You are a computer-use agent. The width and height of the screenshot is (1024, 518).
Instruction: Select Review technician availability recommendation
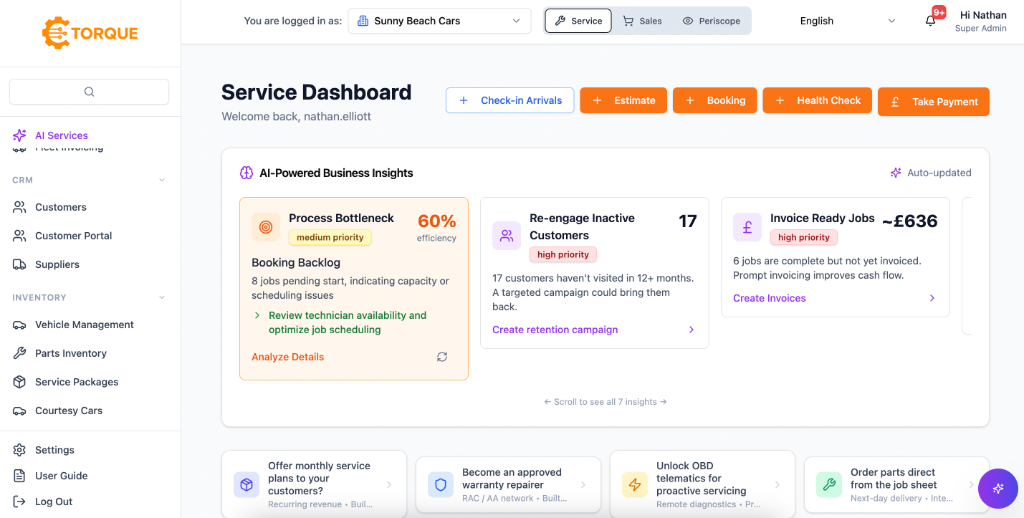click(347, 322)
